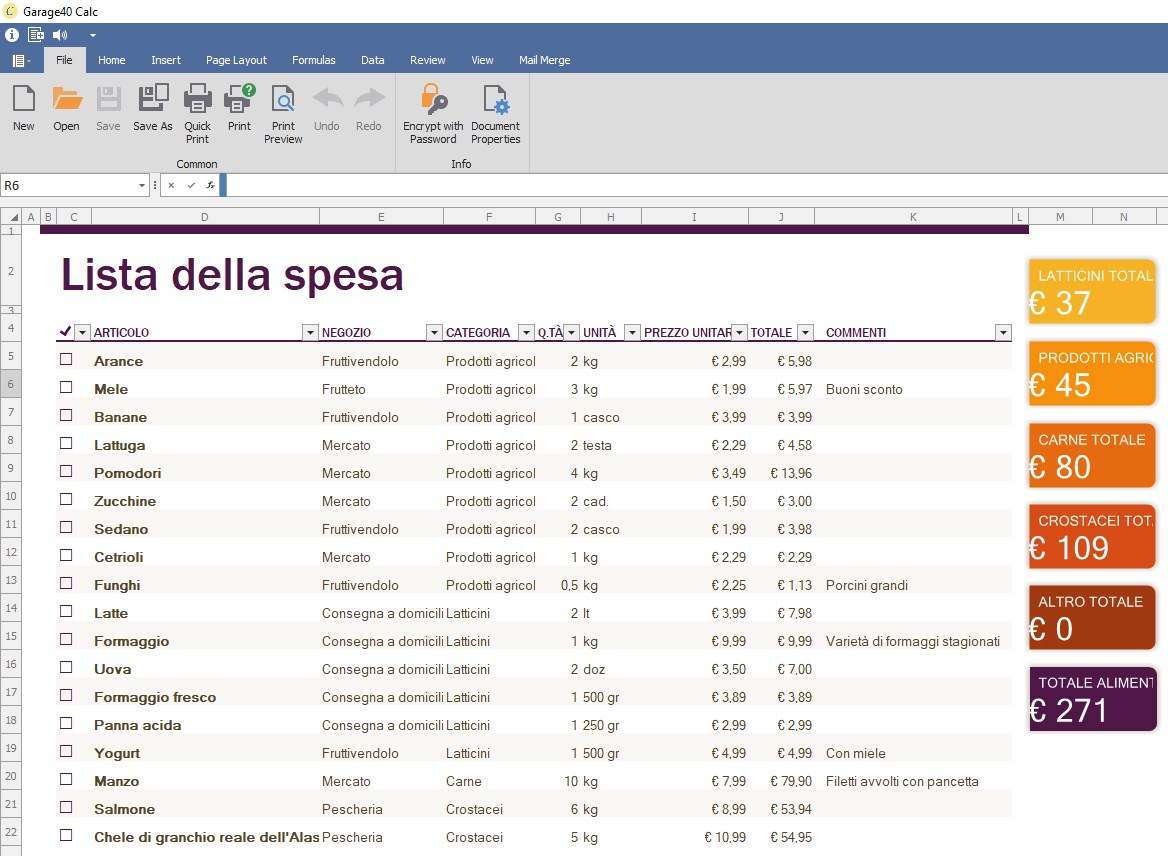Click the speaker icon in quick access toolbar
The width and height of the screenshot is (1168, 856).
[x=60, y=35]
